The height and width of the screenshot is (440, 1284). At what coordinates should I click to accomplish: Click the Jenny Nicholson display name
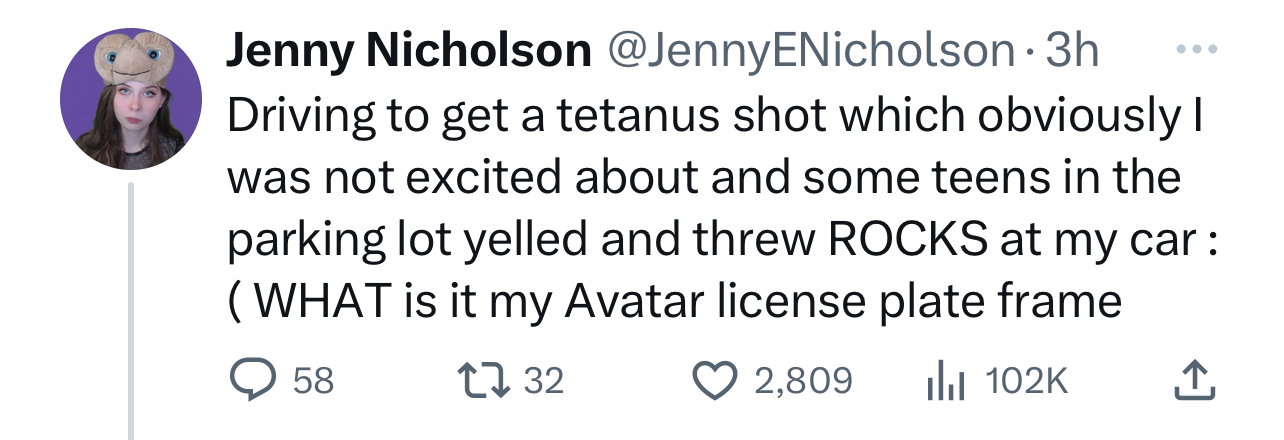pyautogui.click(x=408, y=51)
